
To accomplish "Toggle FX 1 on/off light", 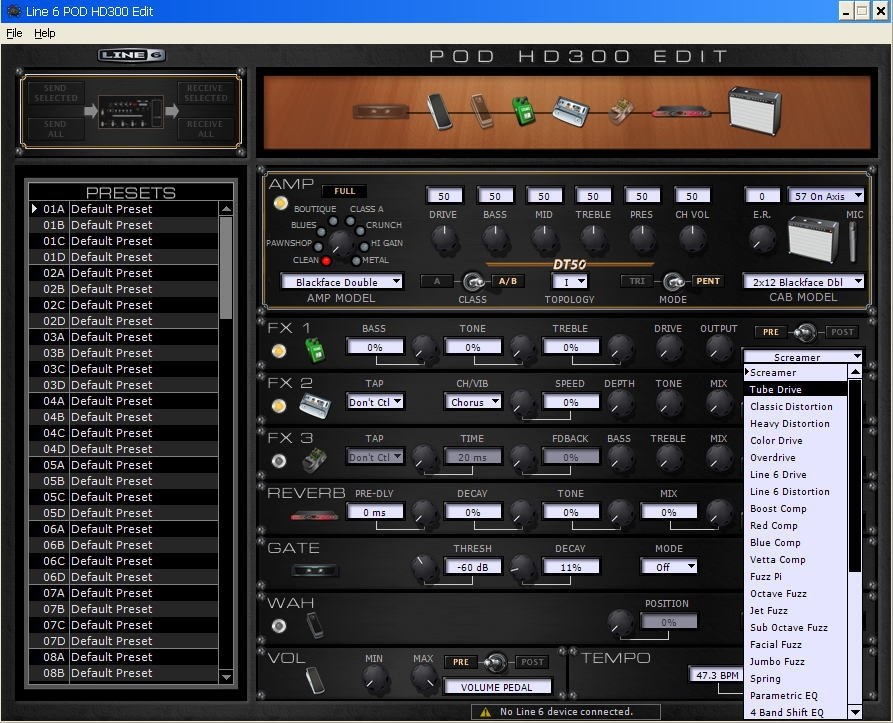I will tap(278, 351).
